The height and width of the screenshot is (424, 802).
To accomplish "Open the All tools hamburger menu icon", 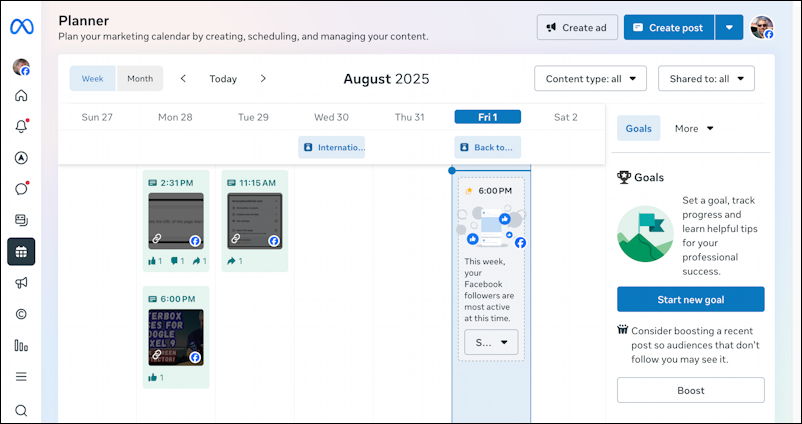I will point(21,377).
